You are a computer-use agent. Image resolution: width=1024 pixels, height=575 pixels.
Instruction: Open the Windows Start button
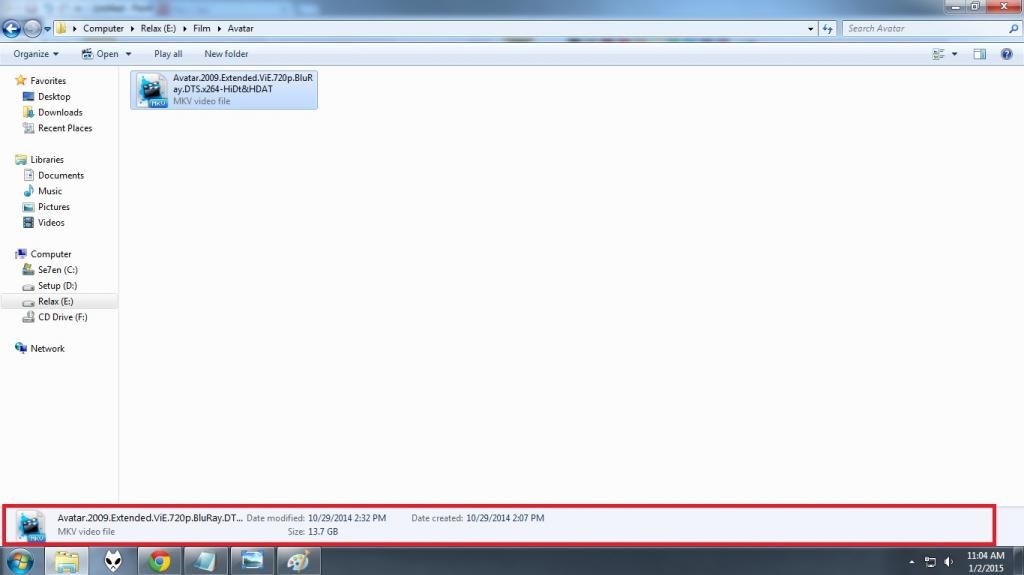(20, 562)
